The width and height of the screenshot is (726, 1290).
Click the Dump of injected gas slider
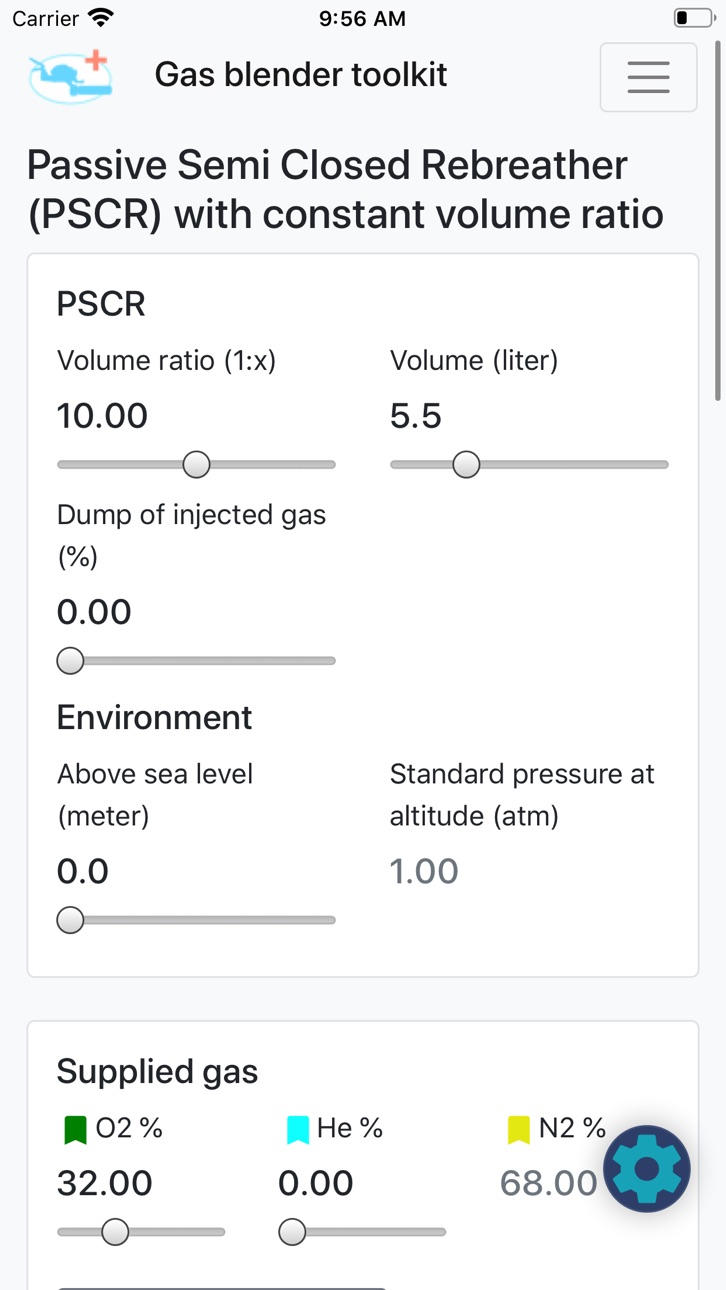(x=196, y=661)
